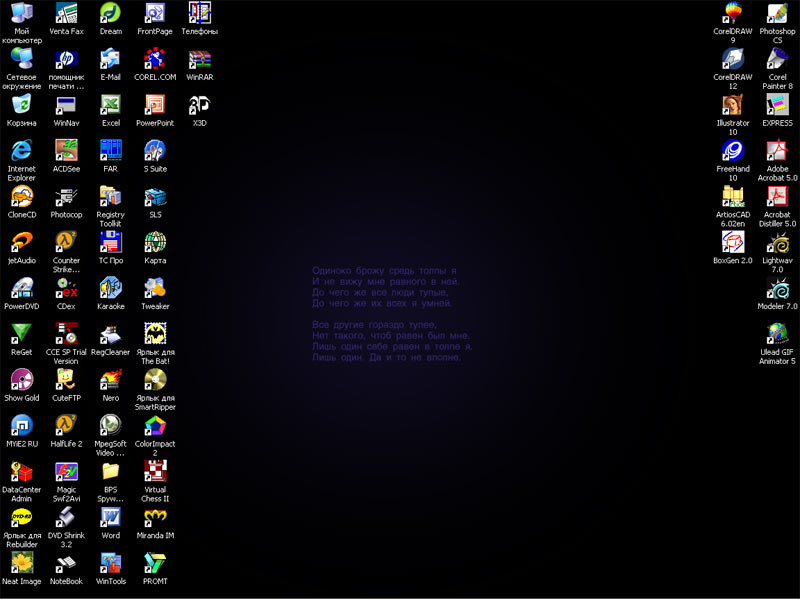Screen dimensions: 800x600
Task: Click the Photoshop CS shortcut
Action: (x=777, y=13)
